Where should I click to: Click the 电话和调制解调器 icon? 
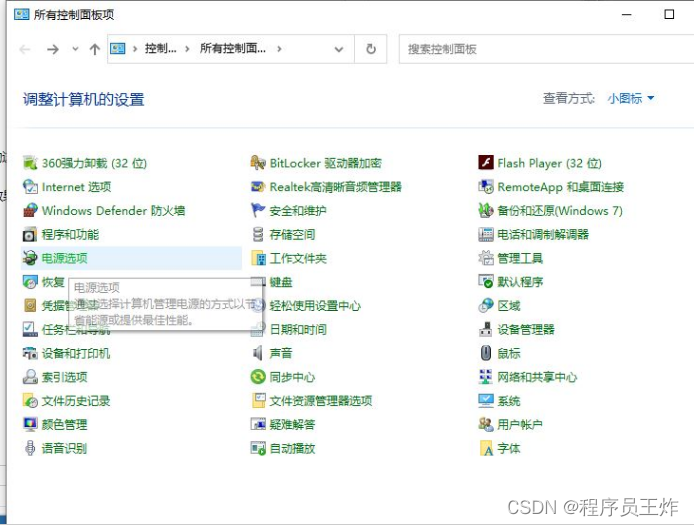coord(486,234)
